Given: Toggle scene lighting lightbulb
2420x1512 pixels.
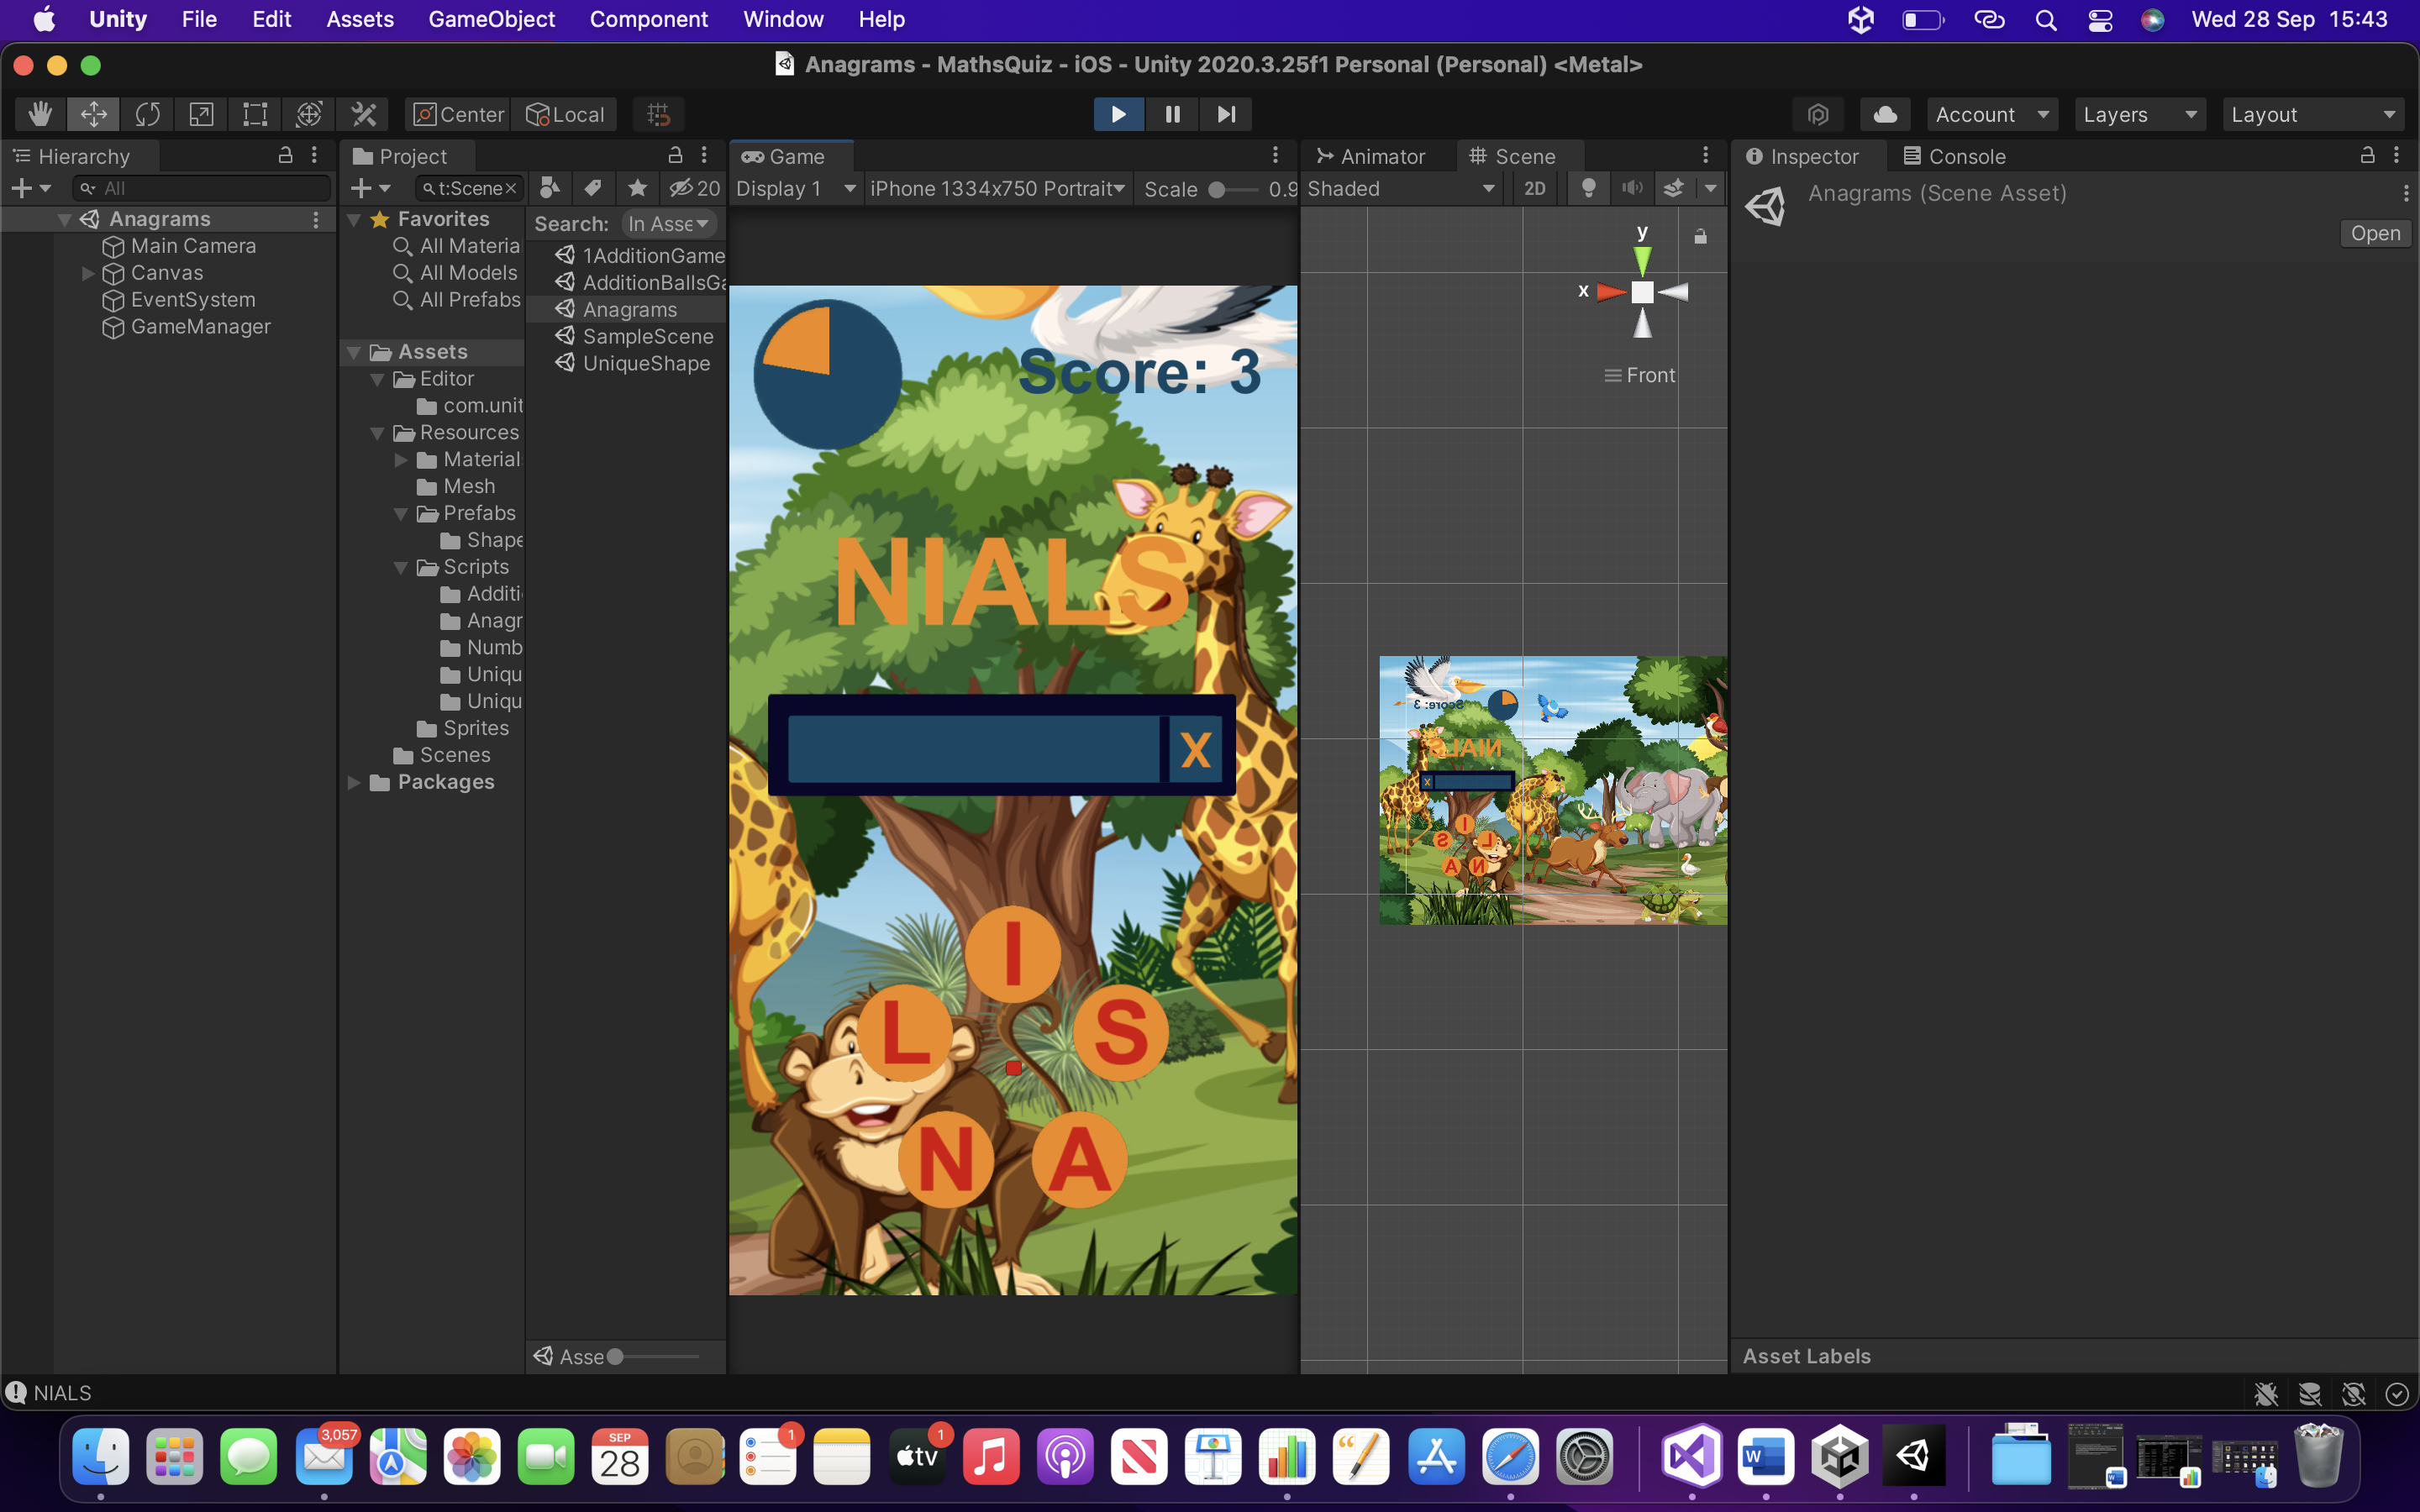Looking at the screenshot, I should tap(1588, 189).
